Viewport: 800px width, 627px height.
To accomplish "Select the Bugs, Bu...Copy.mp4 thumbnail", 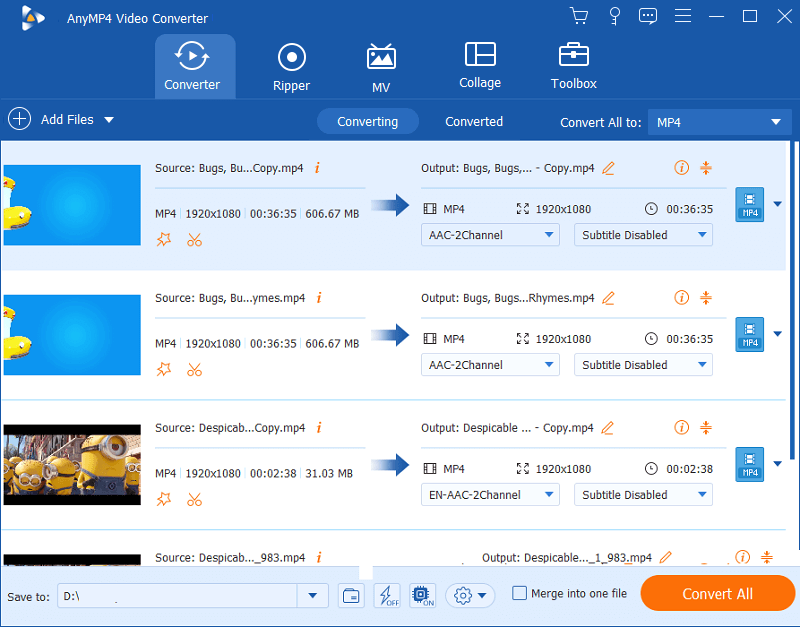I will [x=72, y=205].
